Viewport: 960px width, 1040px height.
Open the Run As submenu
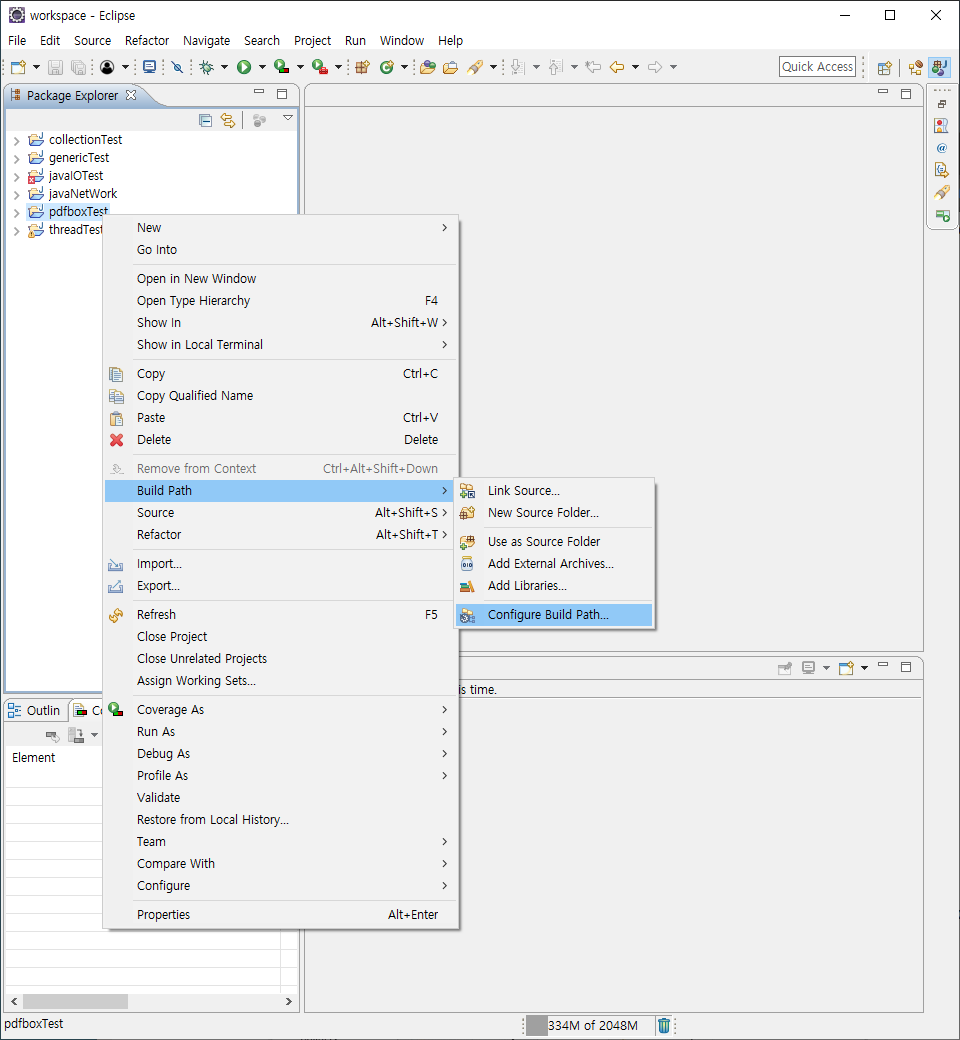pos(281,732)
